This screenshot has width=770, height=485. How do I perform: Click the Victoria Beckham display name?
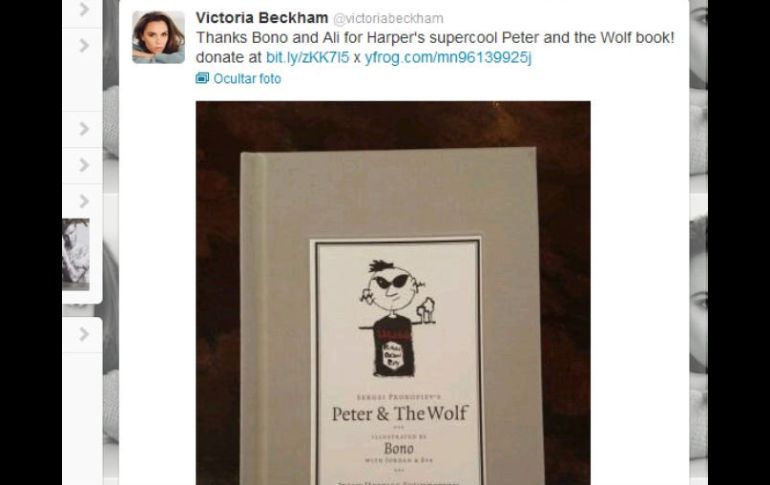[x=262, y=18]
